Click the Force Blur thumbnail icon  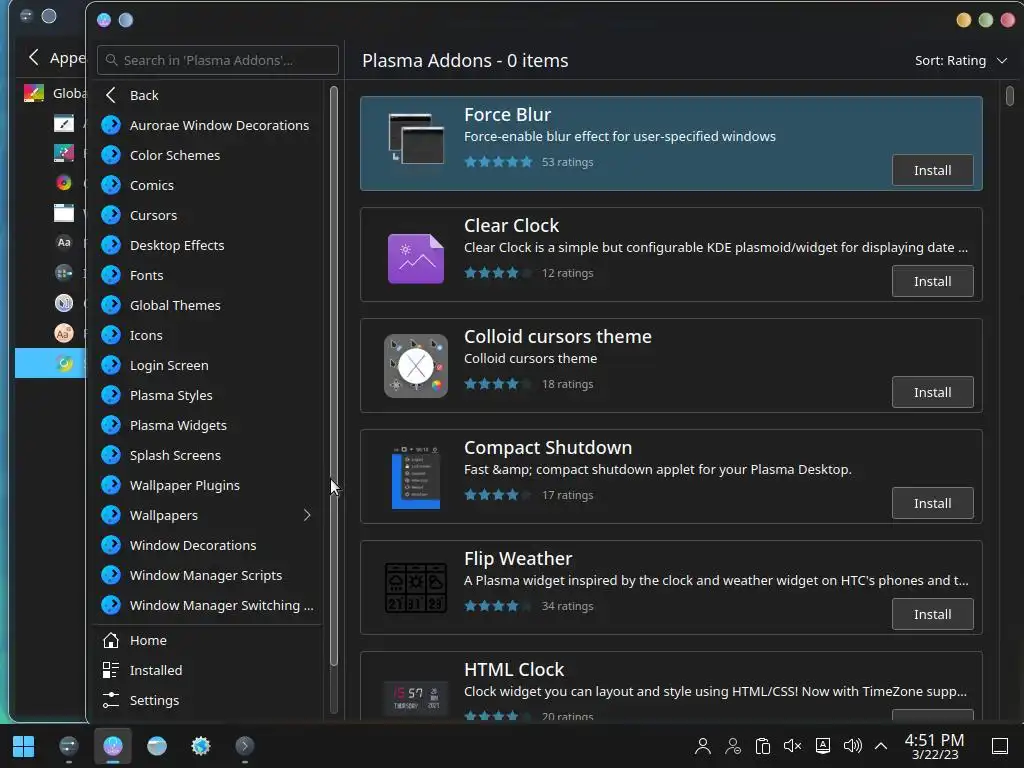coord(416,138)
